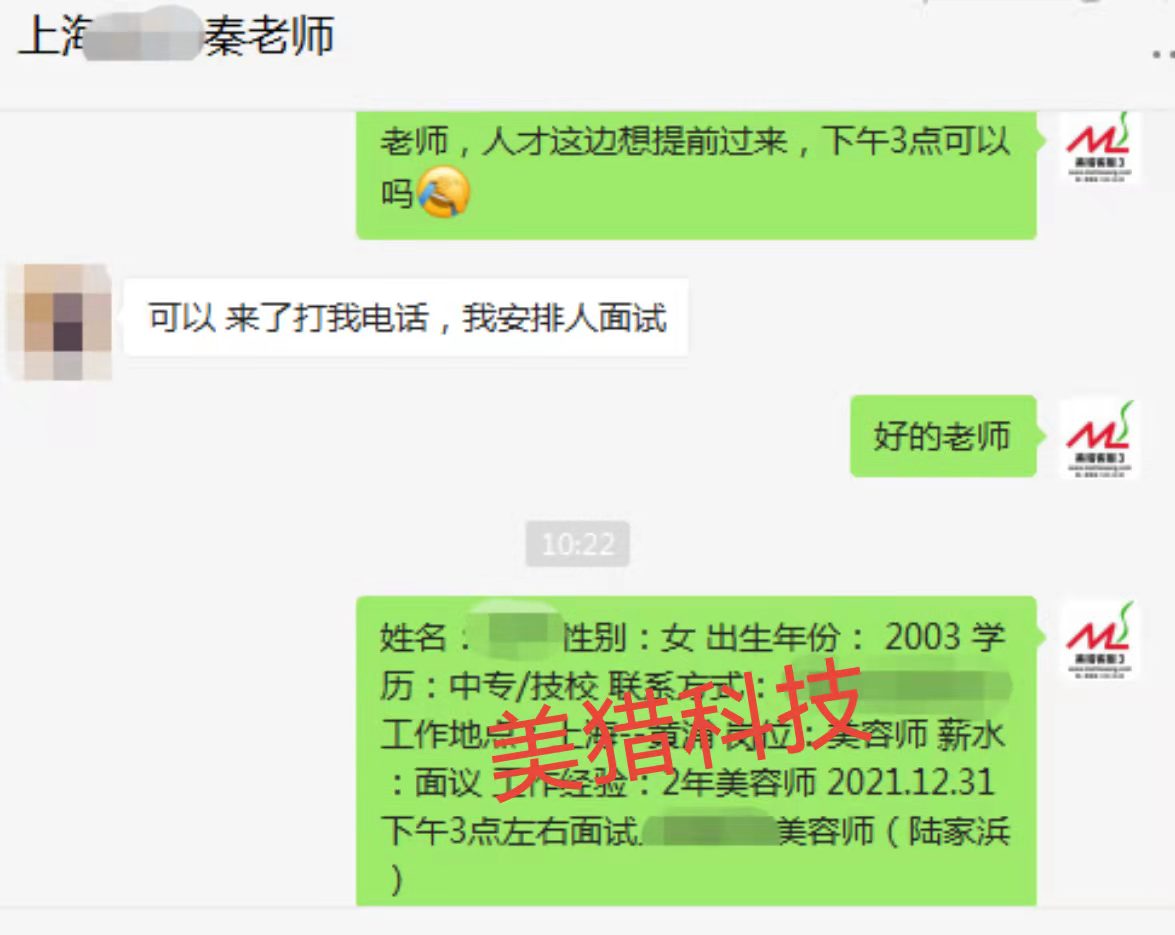Click the 陆家浜 location text
This screenshot has height=935, width=1175.
click(960, 832)
